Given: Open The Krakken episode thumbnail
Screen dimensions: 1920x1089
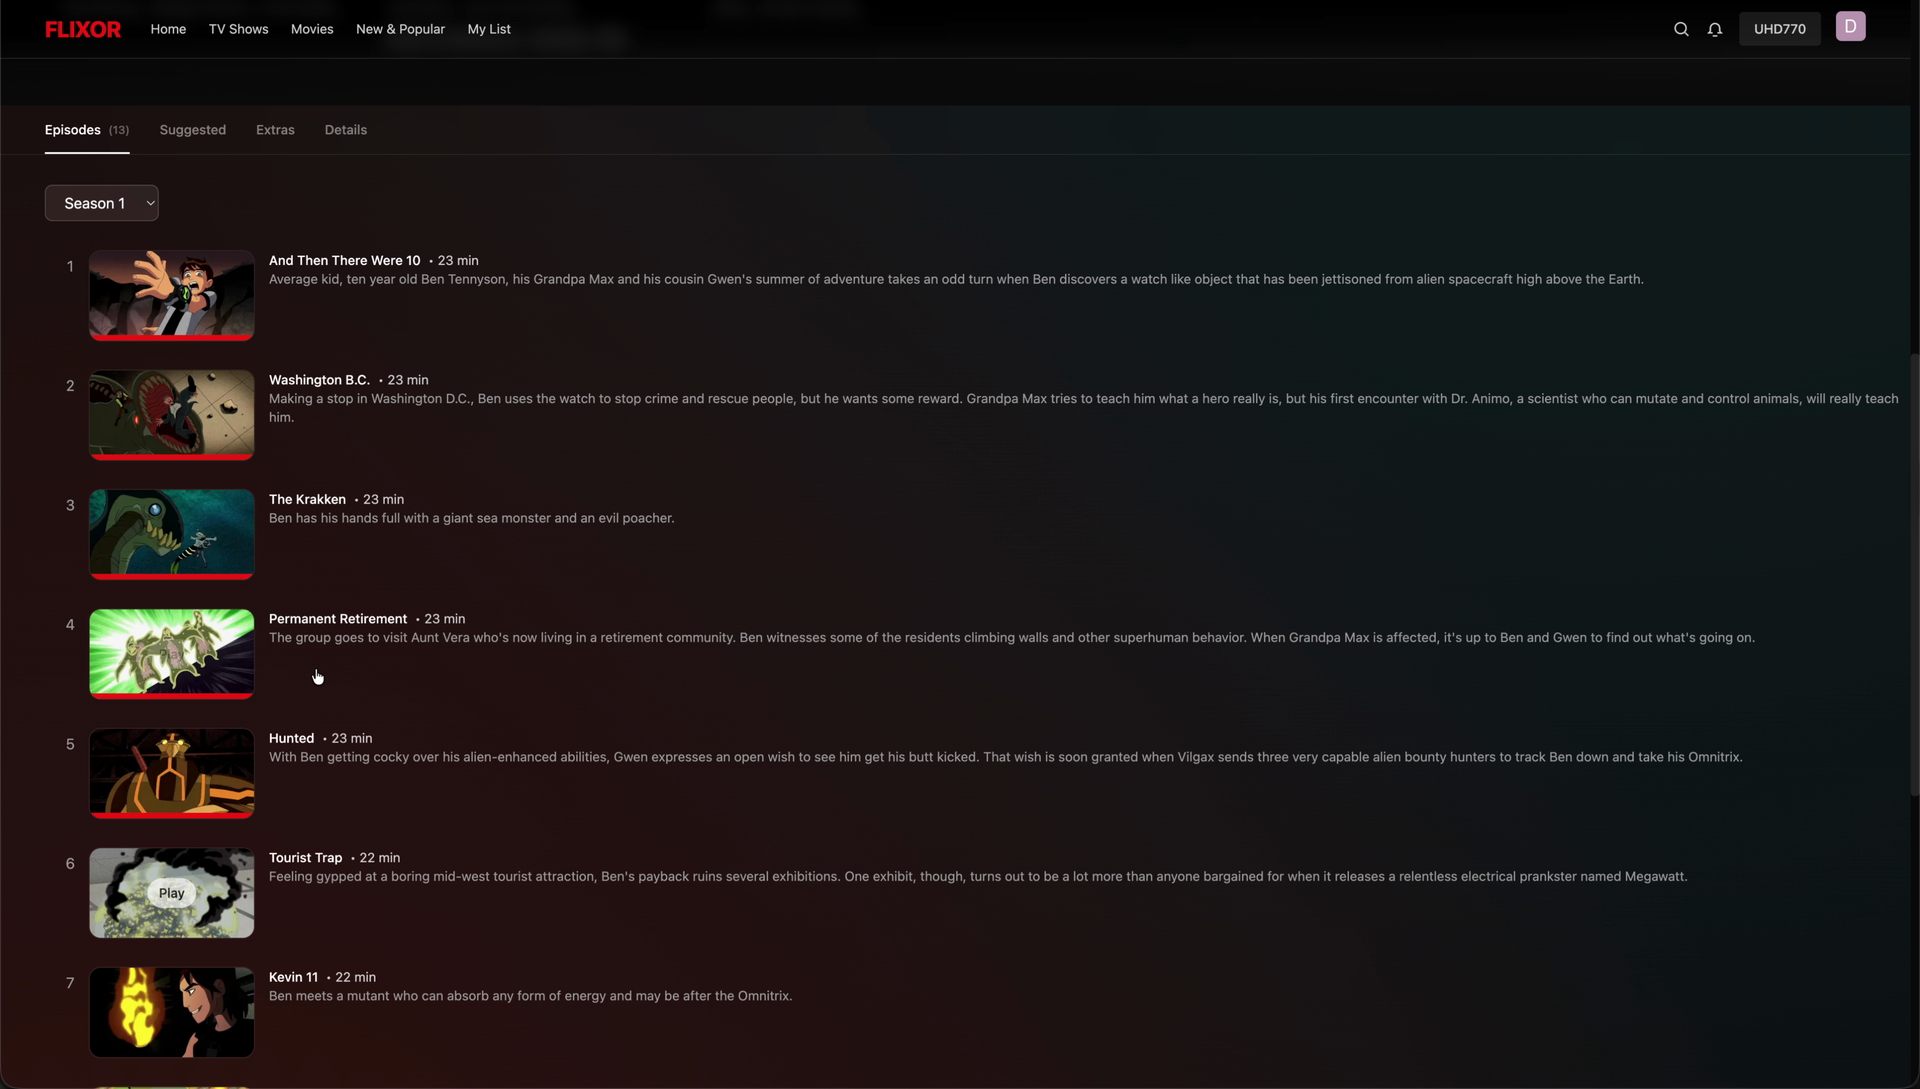Looking at the screenshot, I should tap(172, 534).
